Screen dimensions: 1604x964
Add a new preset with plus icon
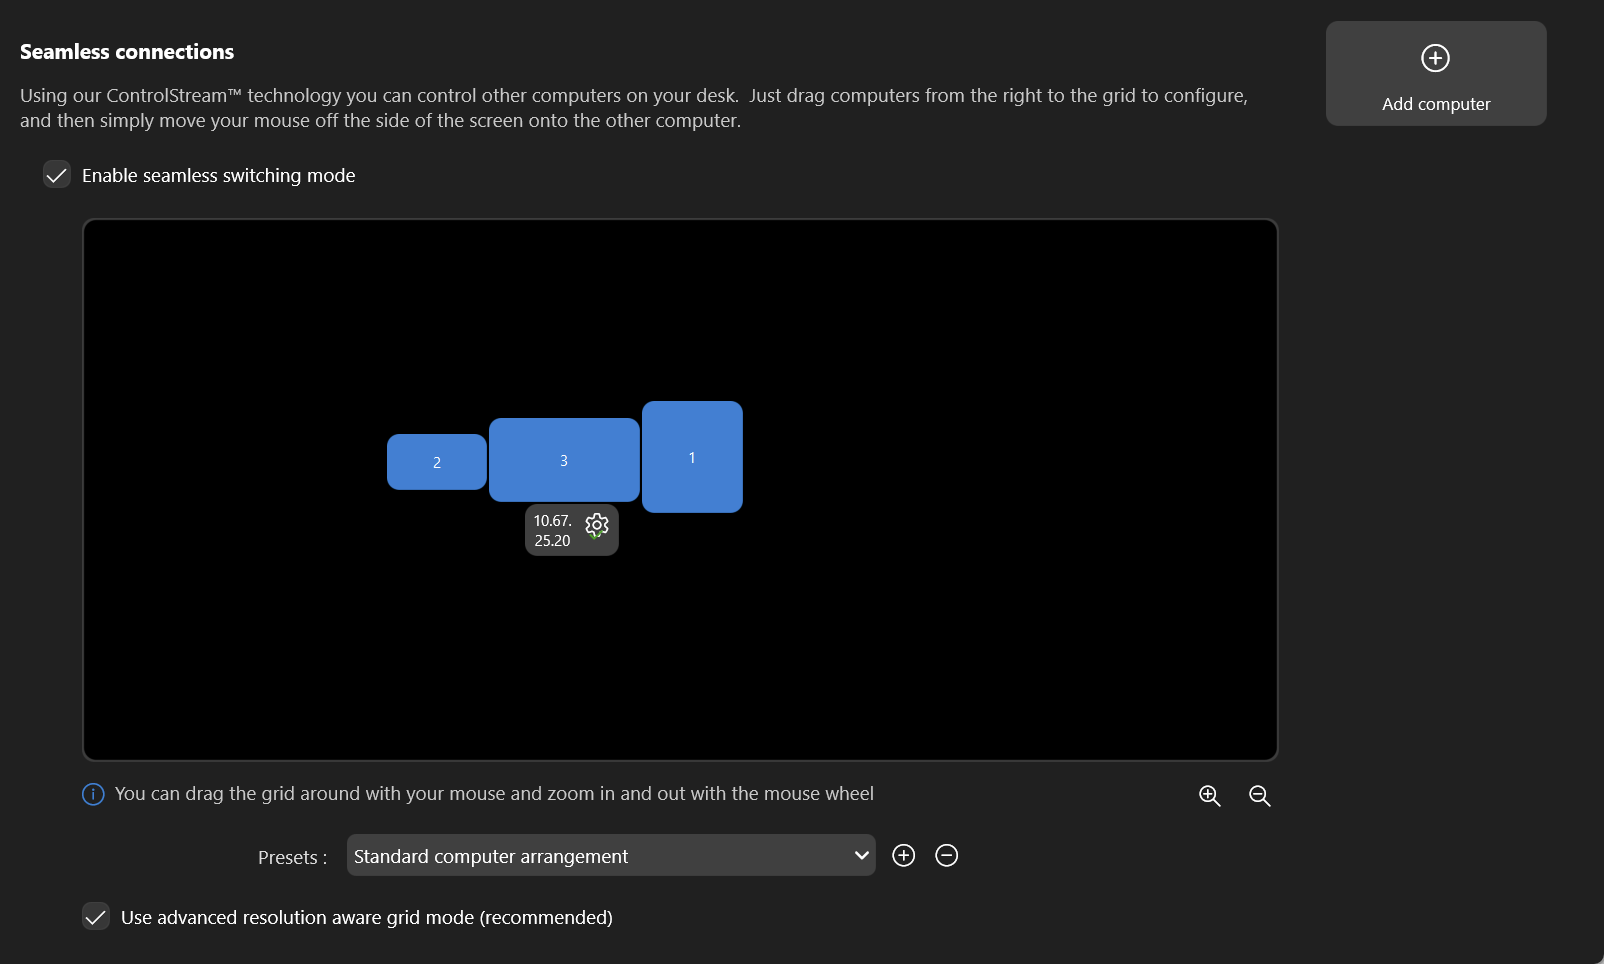(x=903, y=856)
